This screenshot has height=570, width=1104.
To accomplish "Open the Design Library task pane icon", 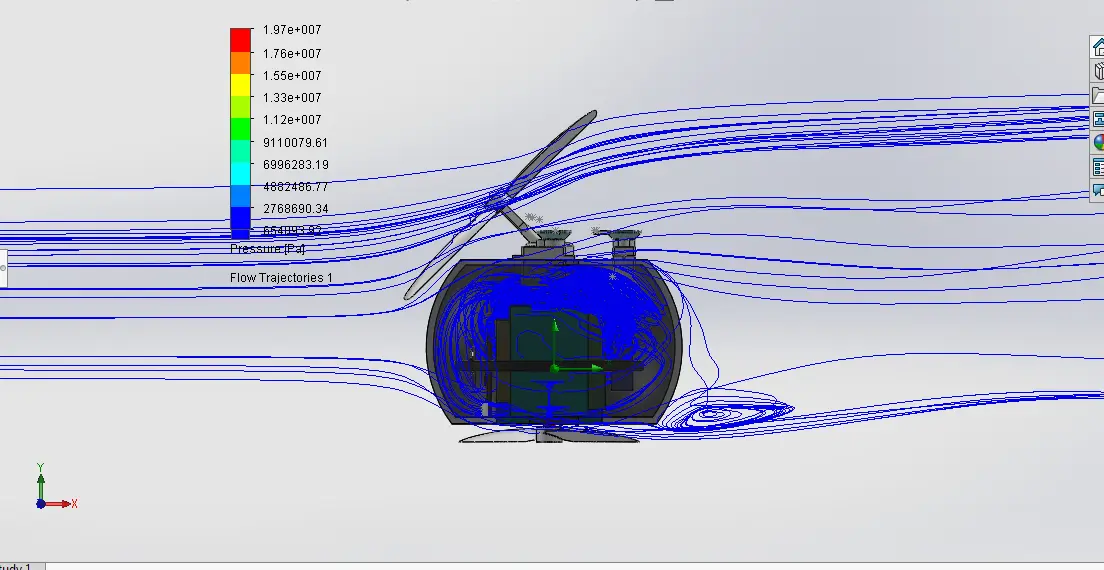I will pos(1097,72).
